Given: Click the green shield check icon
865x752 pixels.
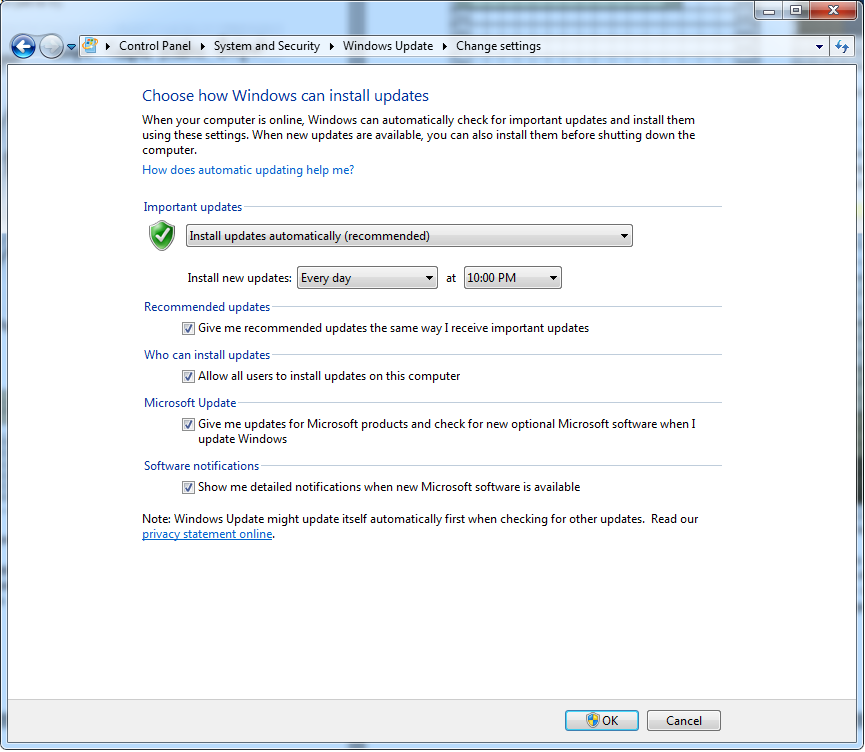Looking at the screenshot, I should (x=162, y=236).
